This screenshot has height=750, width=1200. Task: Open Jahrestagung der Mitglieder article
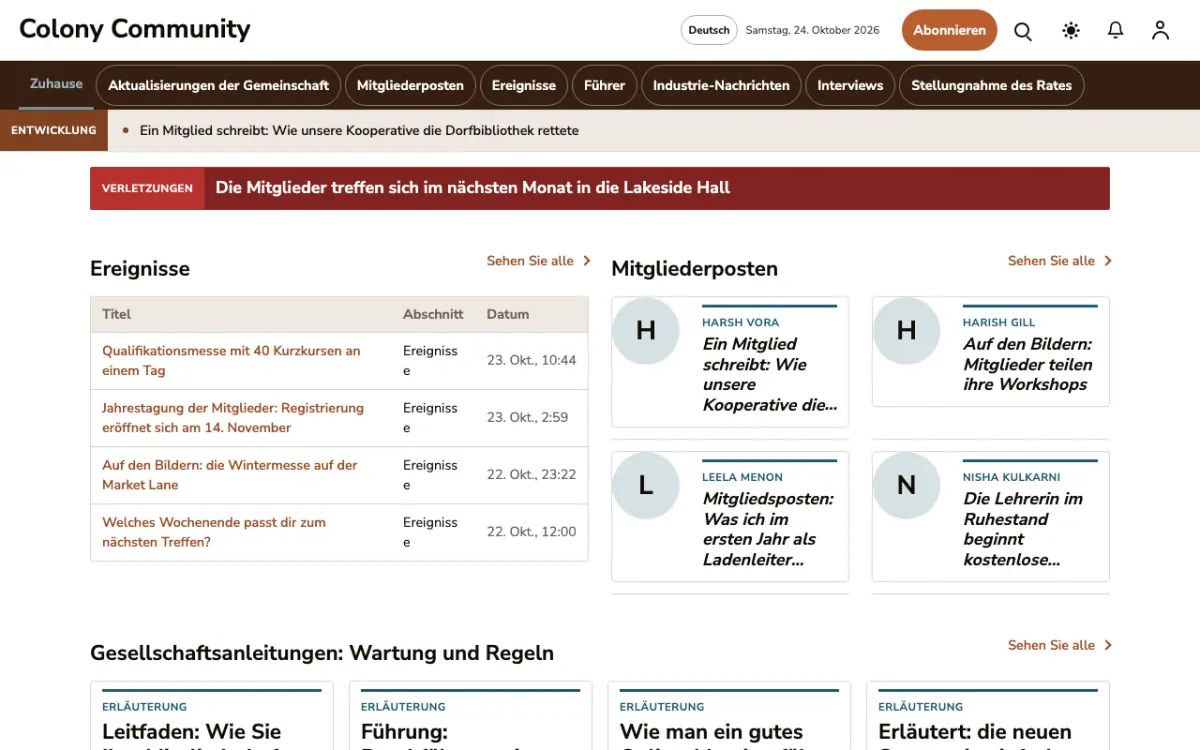(x=233, y=417)
